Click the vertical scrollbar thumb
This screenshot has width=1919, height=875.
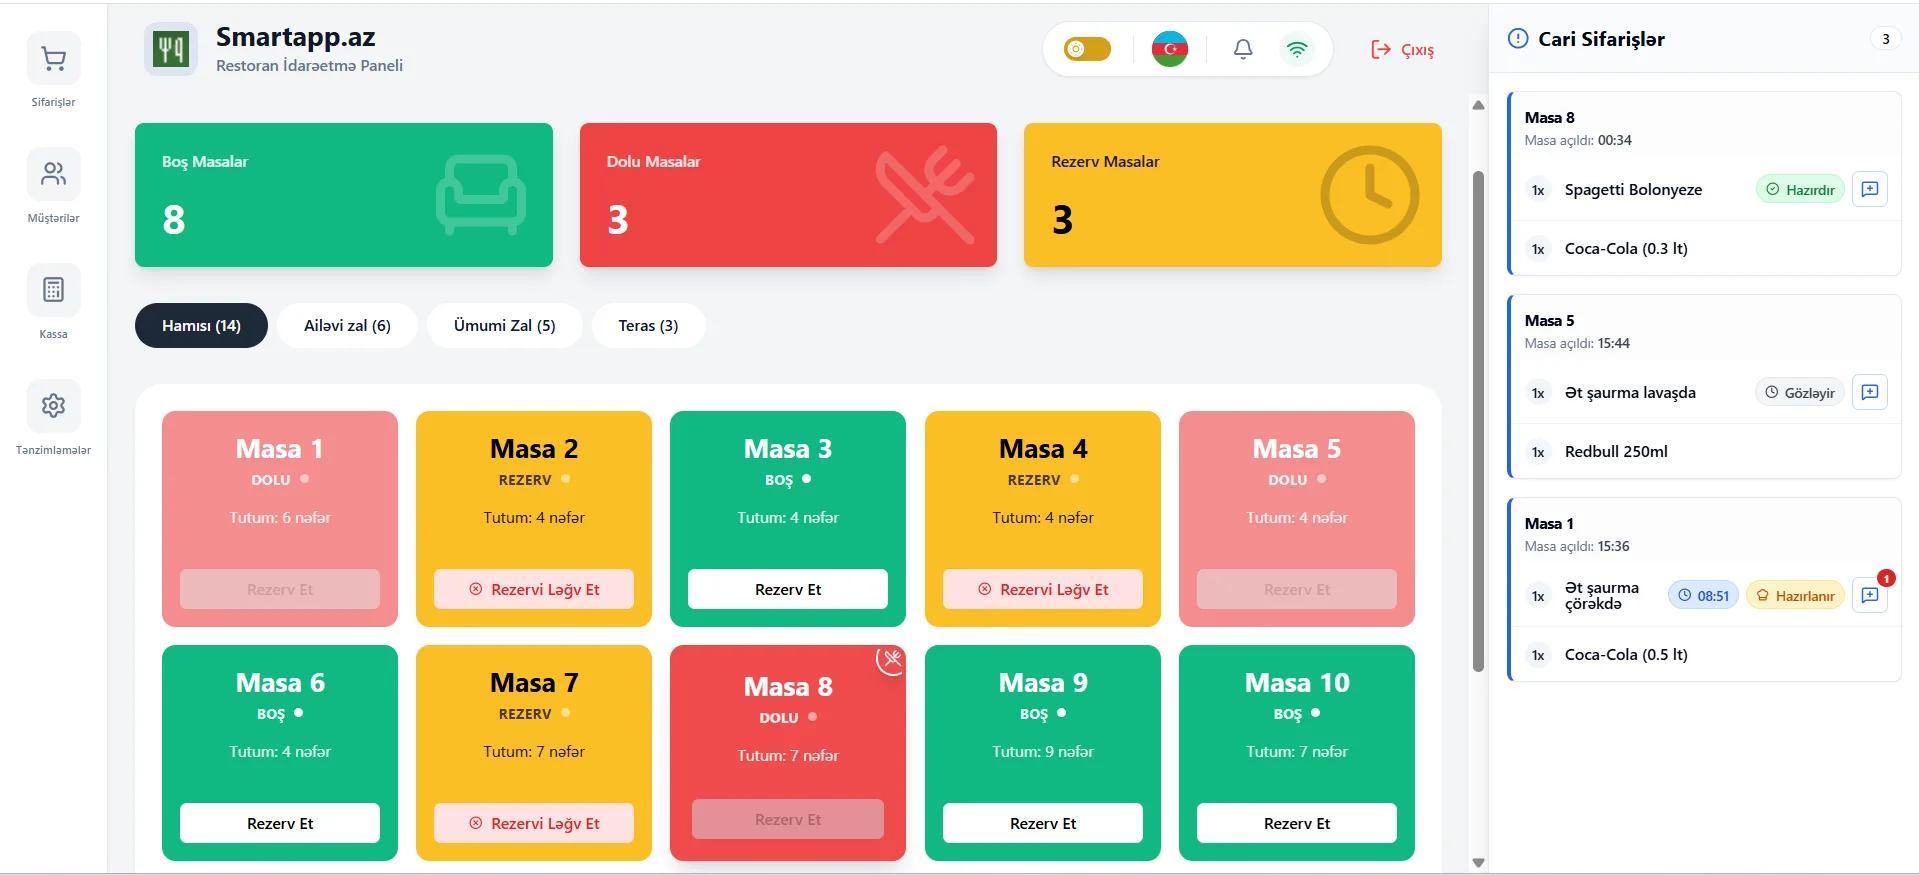(1478, 421)
